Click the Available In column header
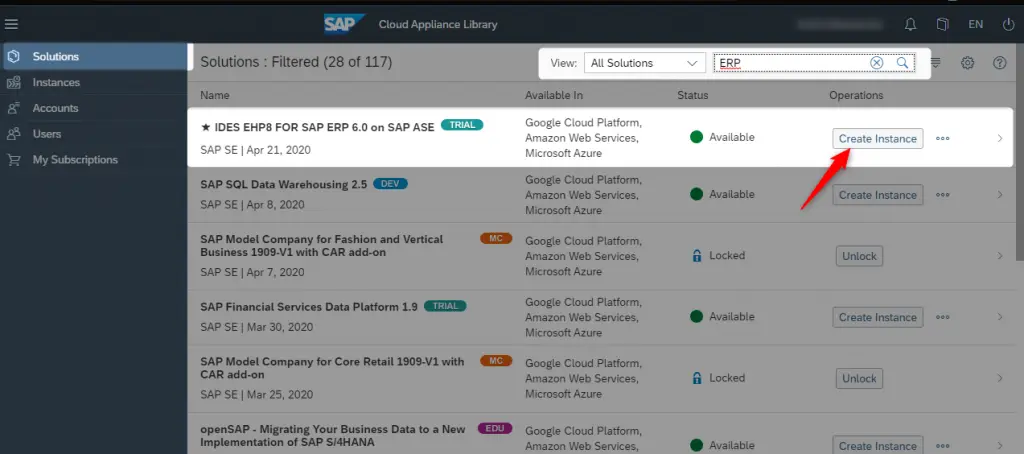The height and width of the screenshot is (454, 1024). point(554,95)
